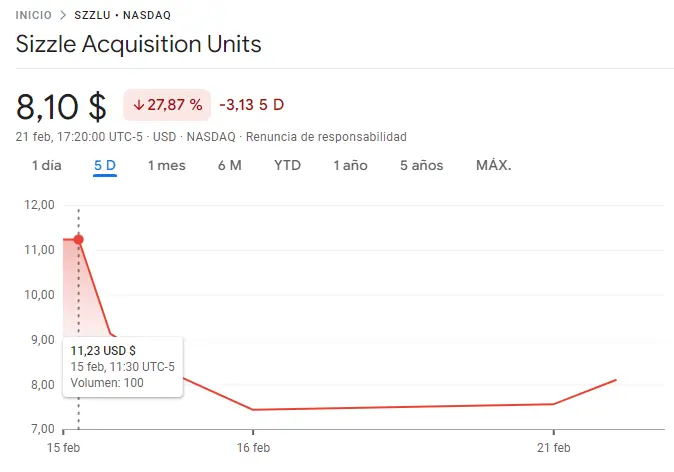Click the INICIO breadcrumb link

pyautogui.click(x=33, y=15)
